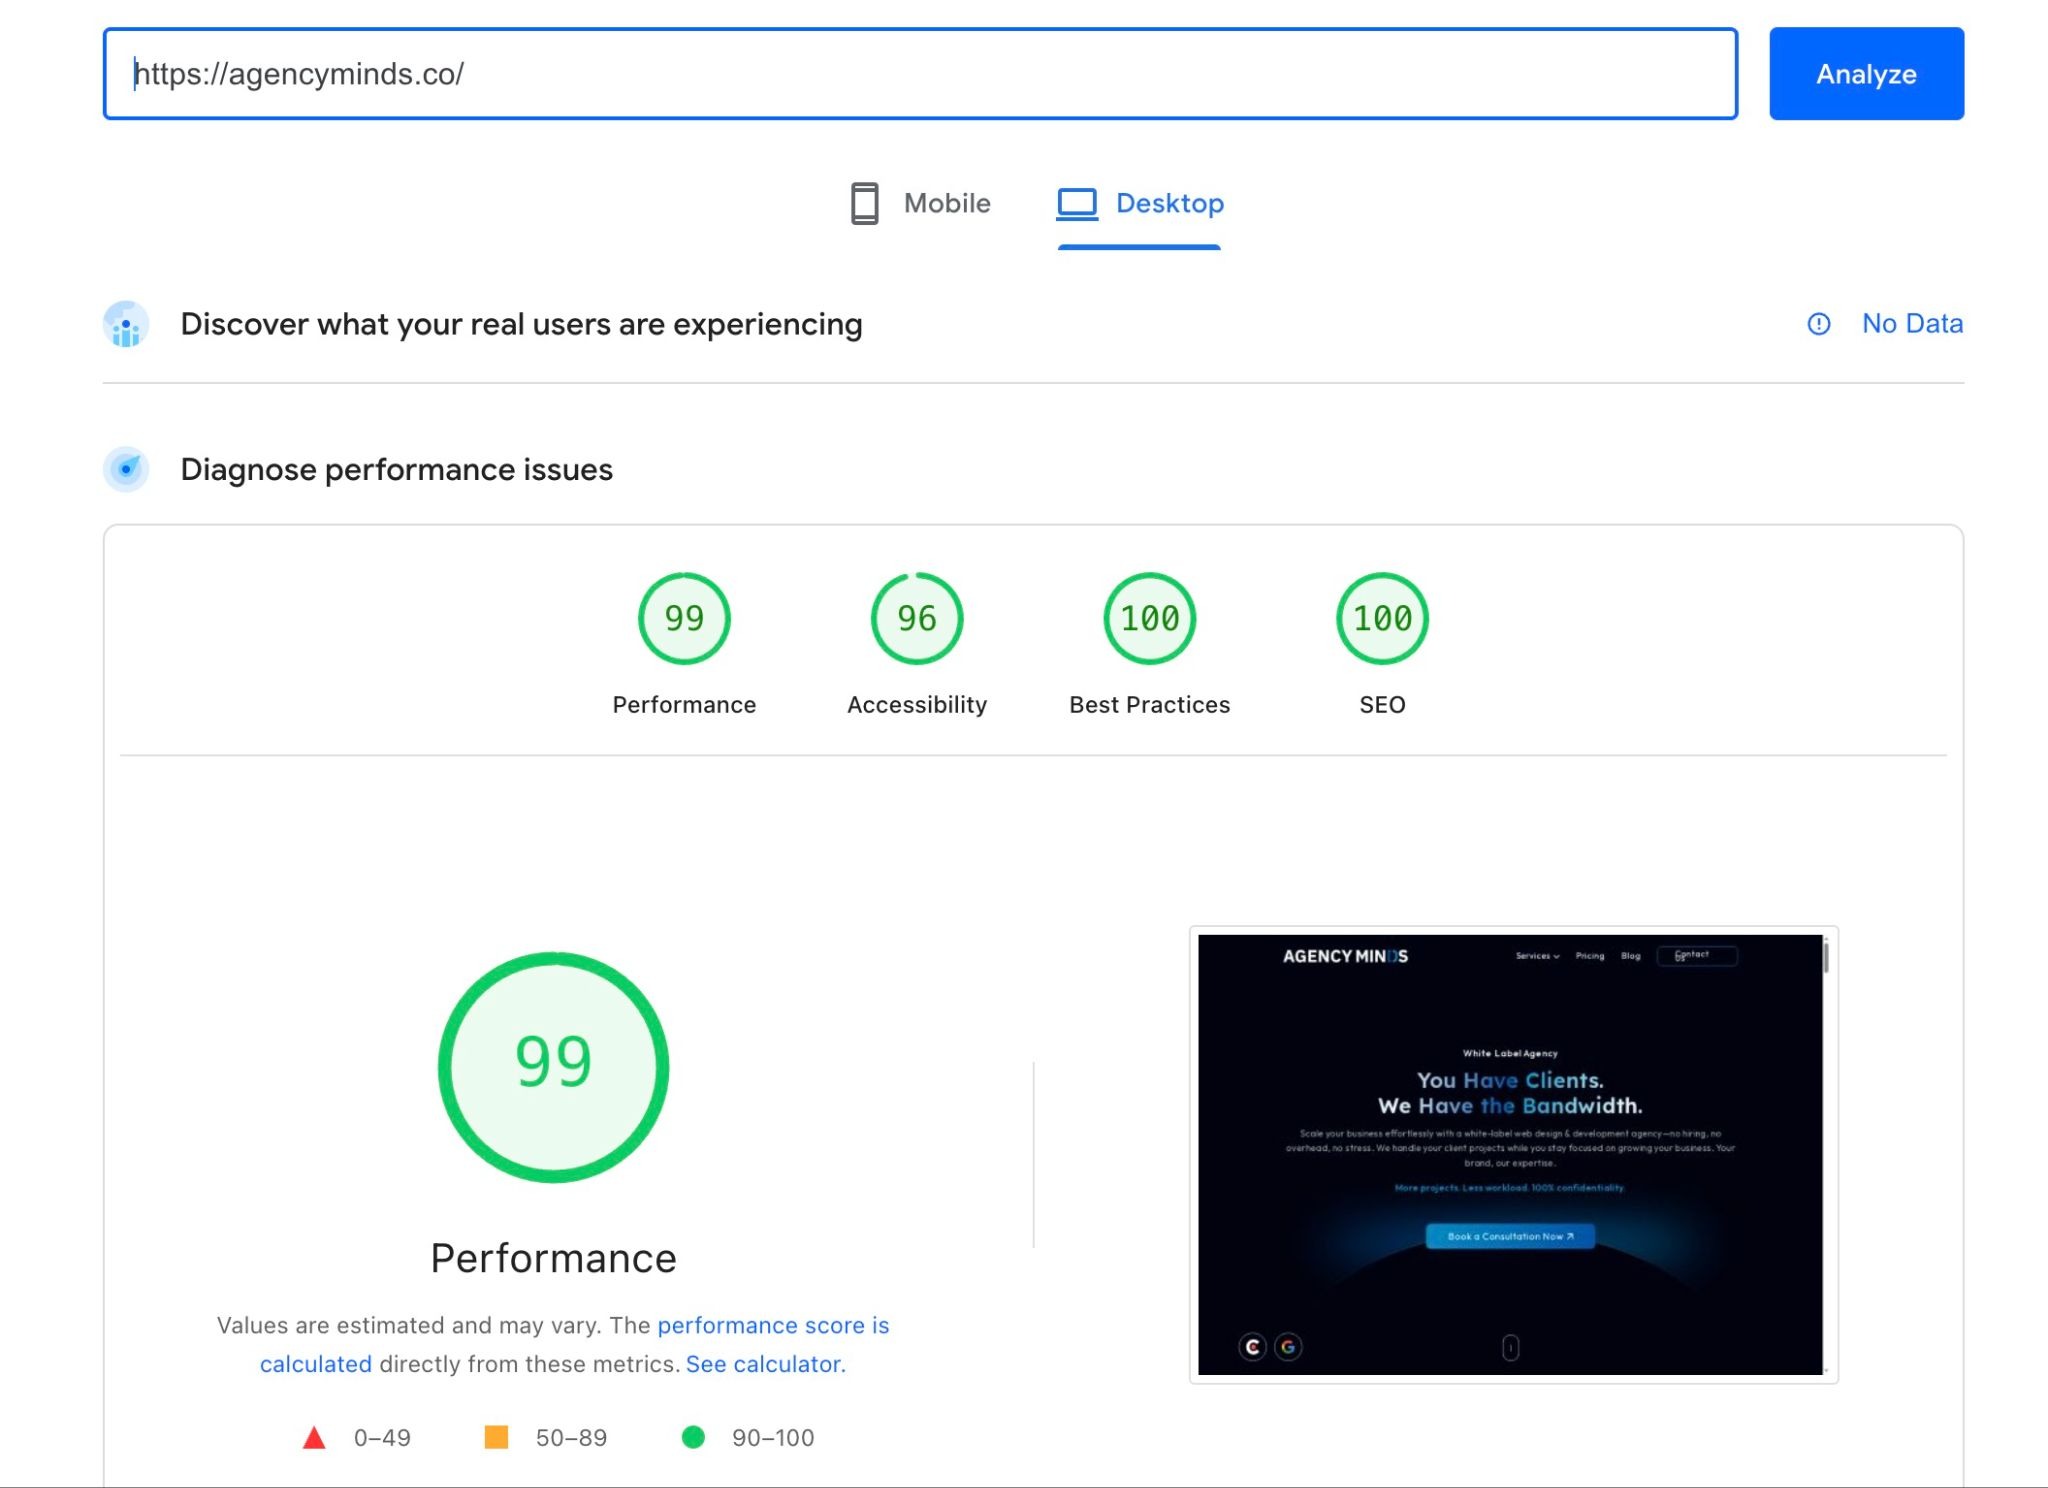Click the mobile phone icon
This screenshot has width=2048, height=1488.
pyautogui.click(x=864, y=203)
